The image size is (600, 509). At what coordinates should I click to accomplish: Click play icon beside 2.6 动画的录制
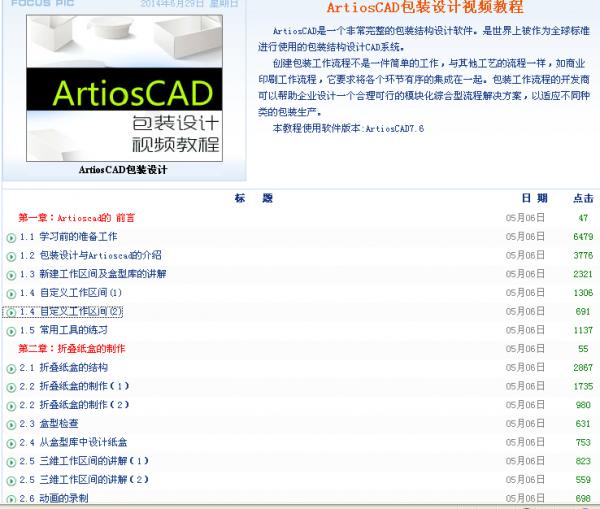pos(11,499)
